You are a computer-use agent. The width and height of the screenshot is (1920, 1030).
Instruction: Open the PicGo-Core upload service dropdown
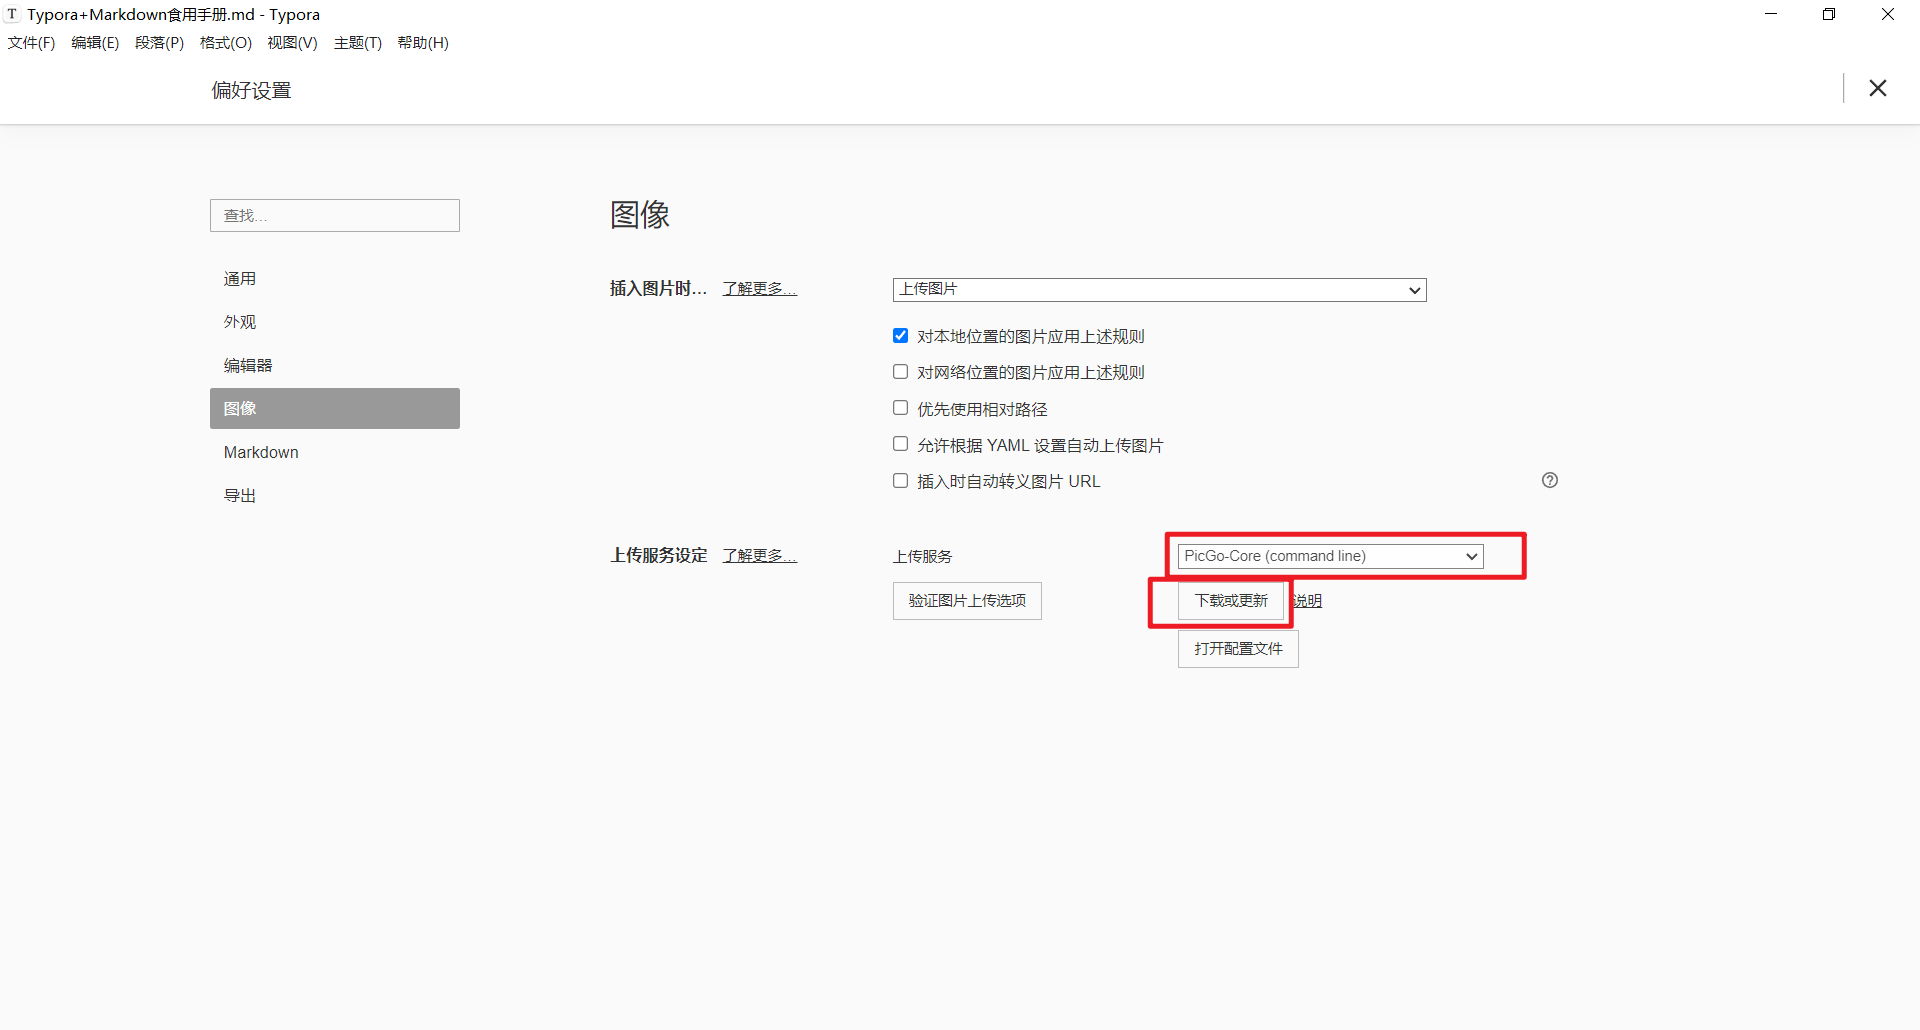pyautogui.click(x=1330, y=556)
